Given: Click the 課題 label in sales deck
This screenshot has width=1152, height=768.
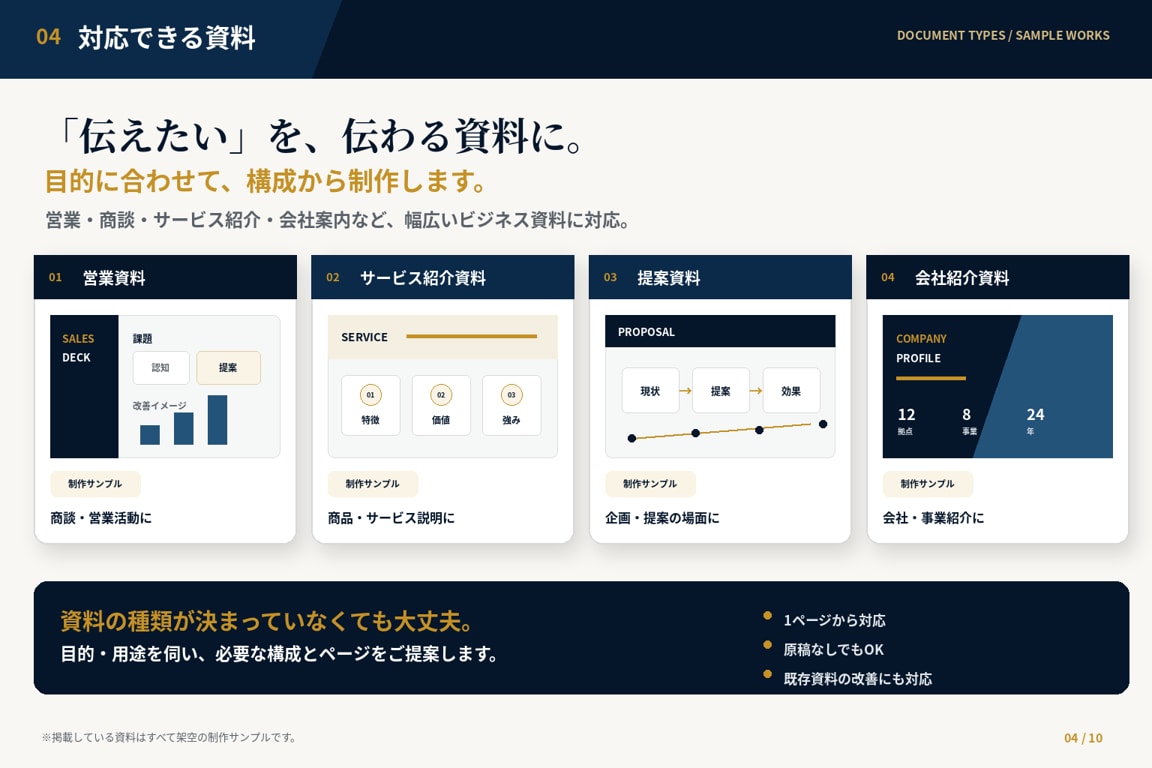Looking at the screenshot, I should click(x=143, y=339).
